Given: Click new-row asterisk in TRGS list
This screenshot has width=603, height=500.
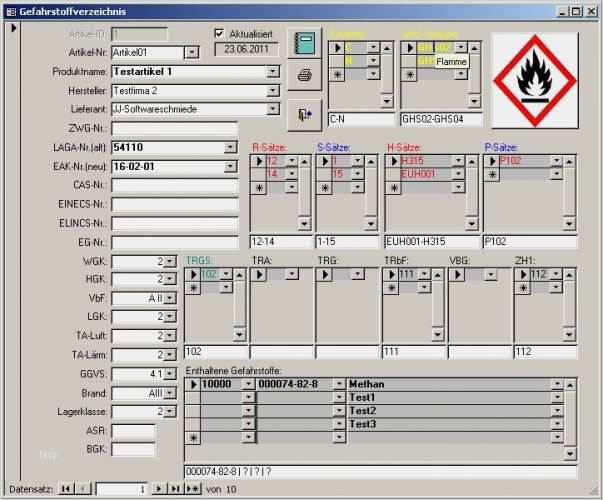Looking at the screenshot, I should point(193,288).
